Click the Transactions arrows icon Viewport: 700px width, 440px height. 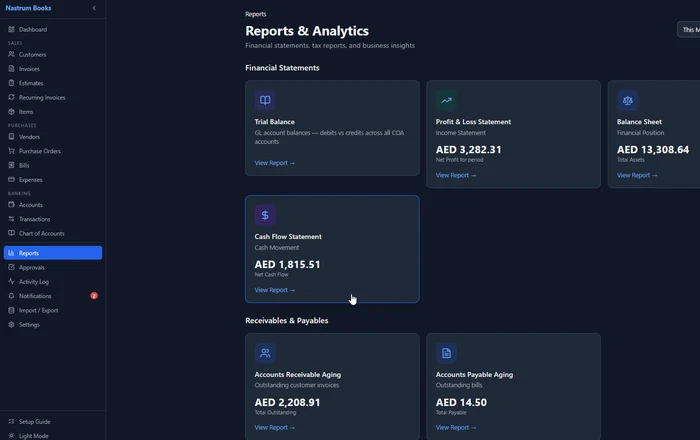tap(11, 219)
